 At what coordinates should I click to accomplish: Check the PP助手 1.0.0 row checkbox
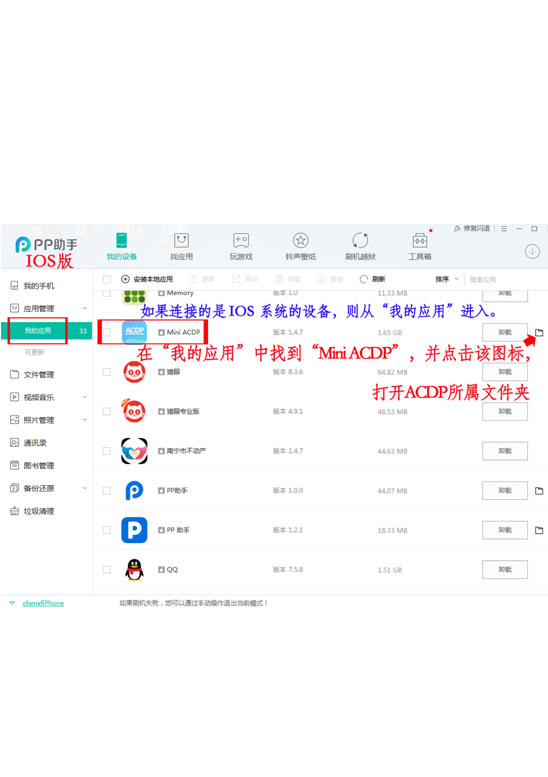[107, 491]
